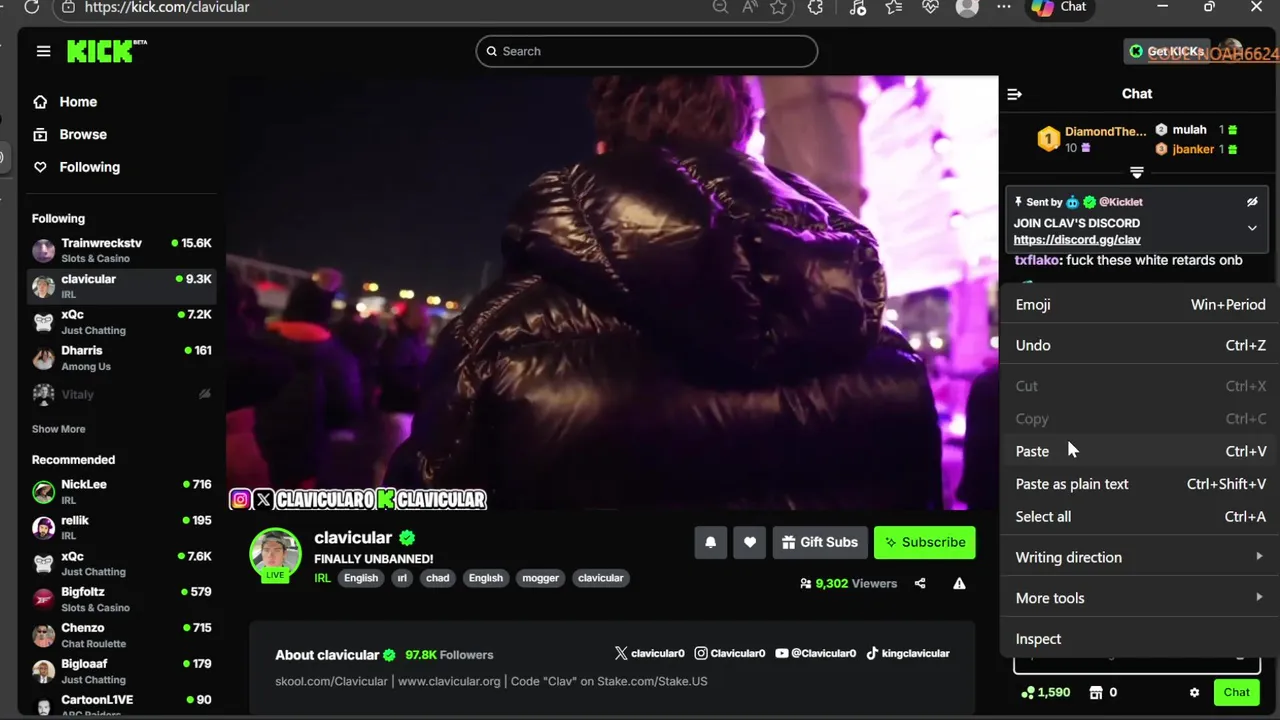This screenshot has height=720, width=1280.
Task: Open chat settings gear icon
Action: (x=1194, y=692)
